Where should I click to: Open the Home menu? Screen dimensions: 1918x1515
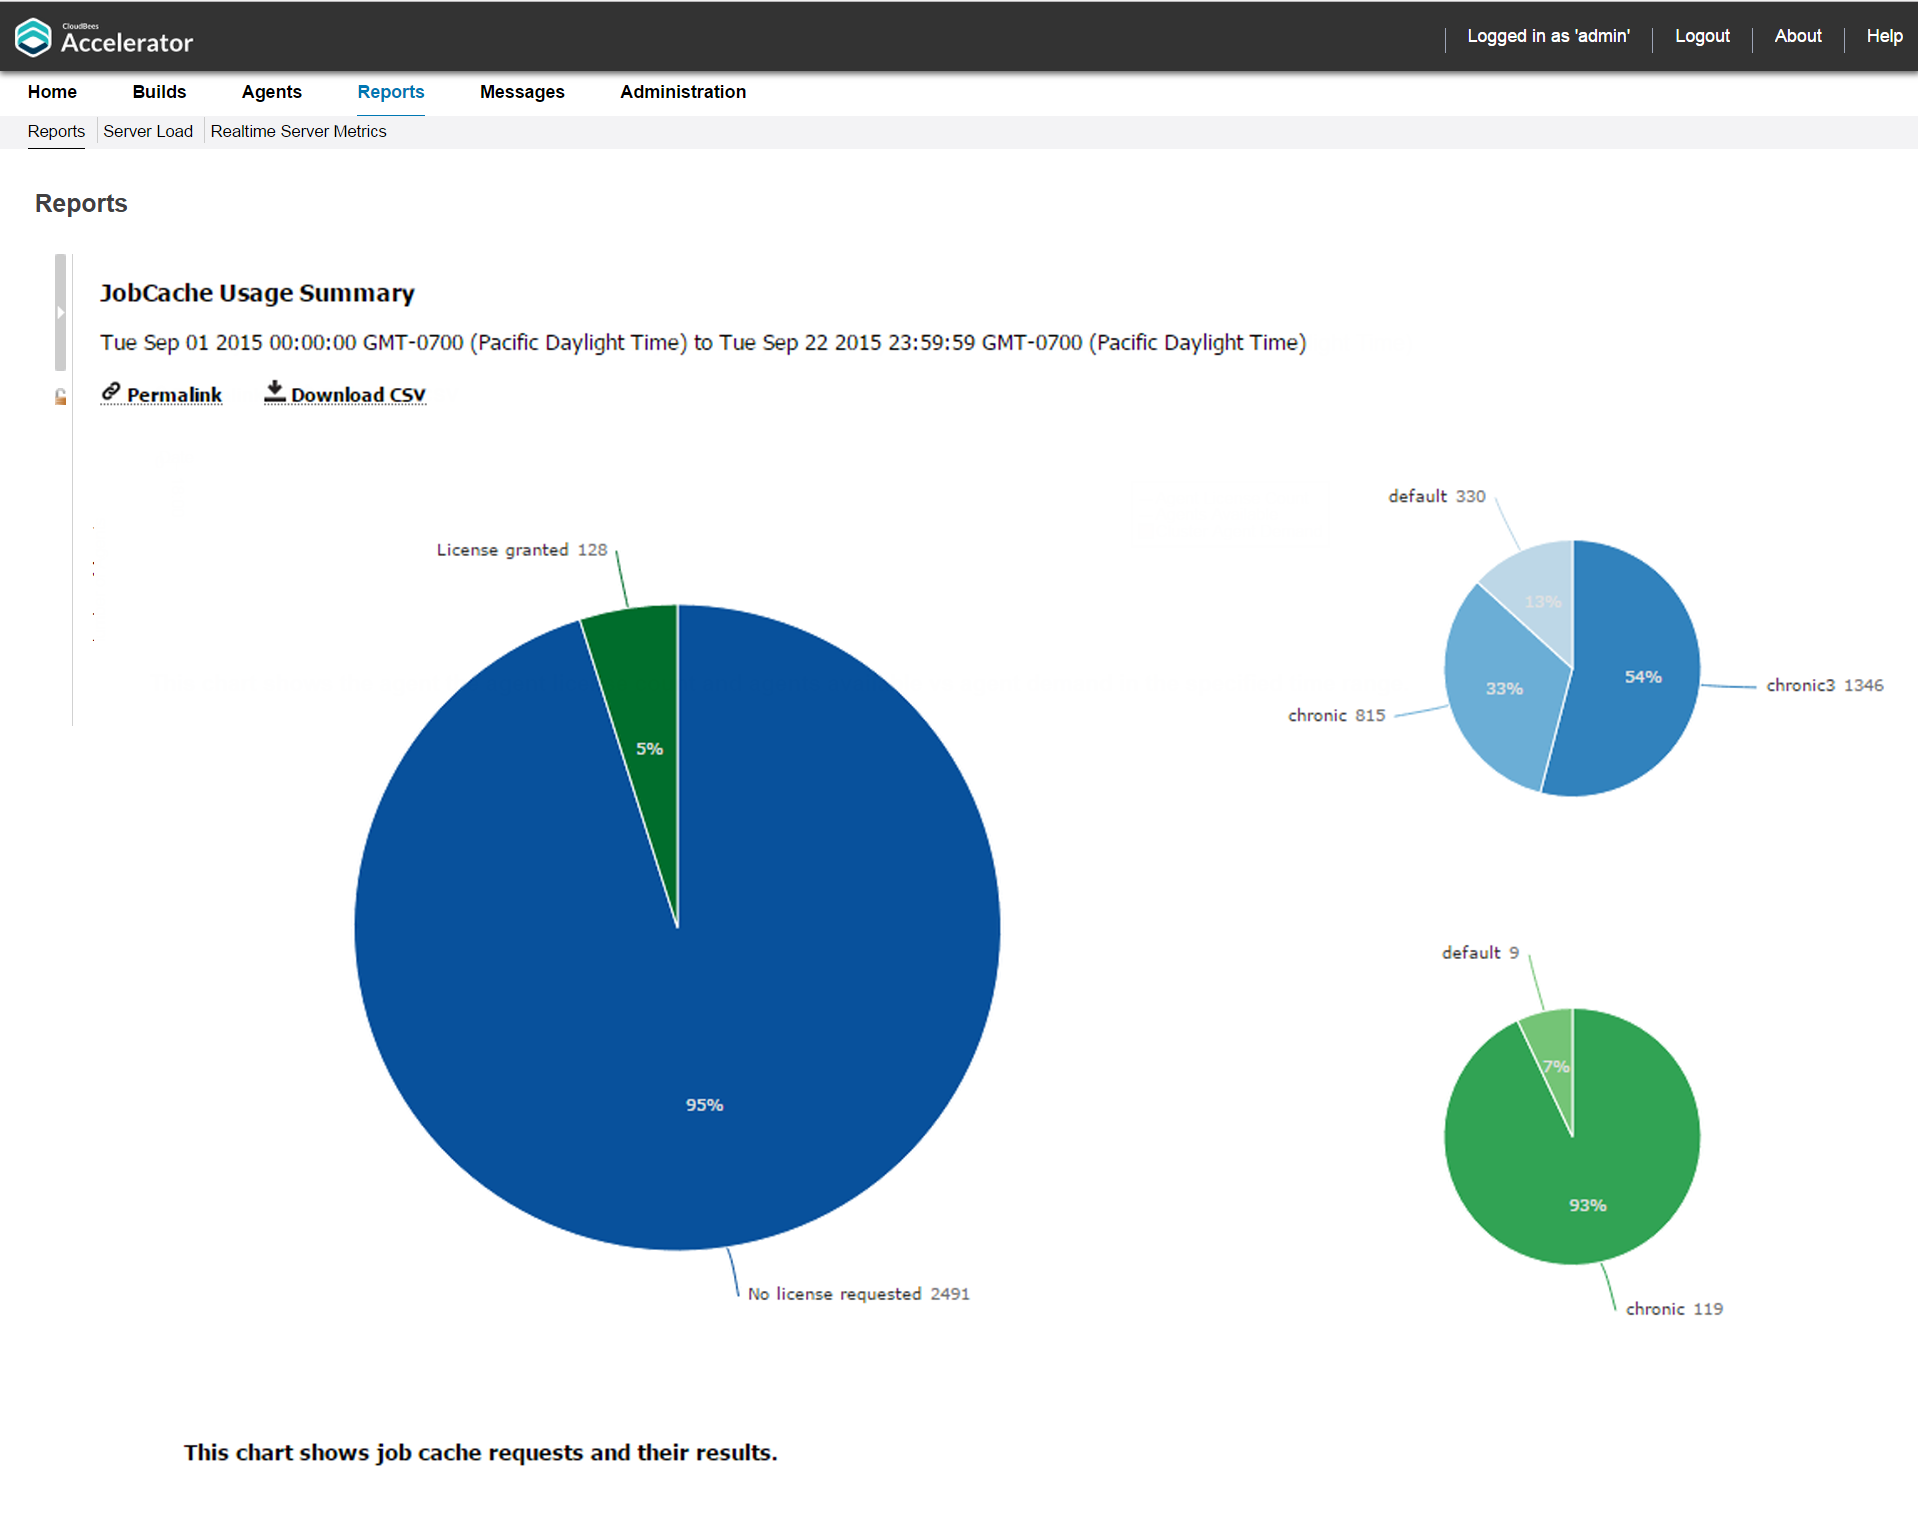[x=52, y=92]
